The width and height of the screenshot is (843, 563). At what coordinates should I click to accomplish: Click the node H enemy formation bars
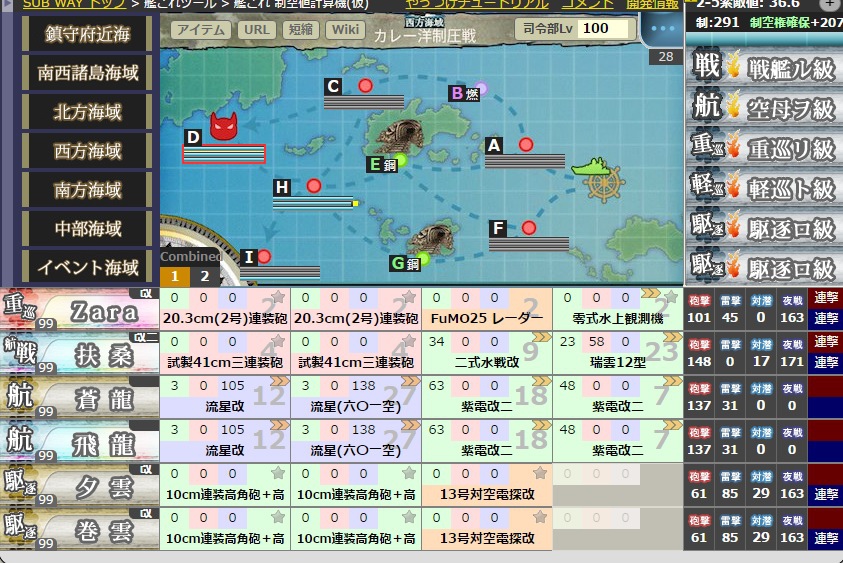coord(315,203)
